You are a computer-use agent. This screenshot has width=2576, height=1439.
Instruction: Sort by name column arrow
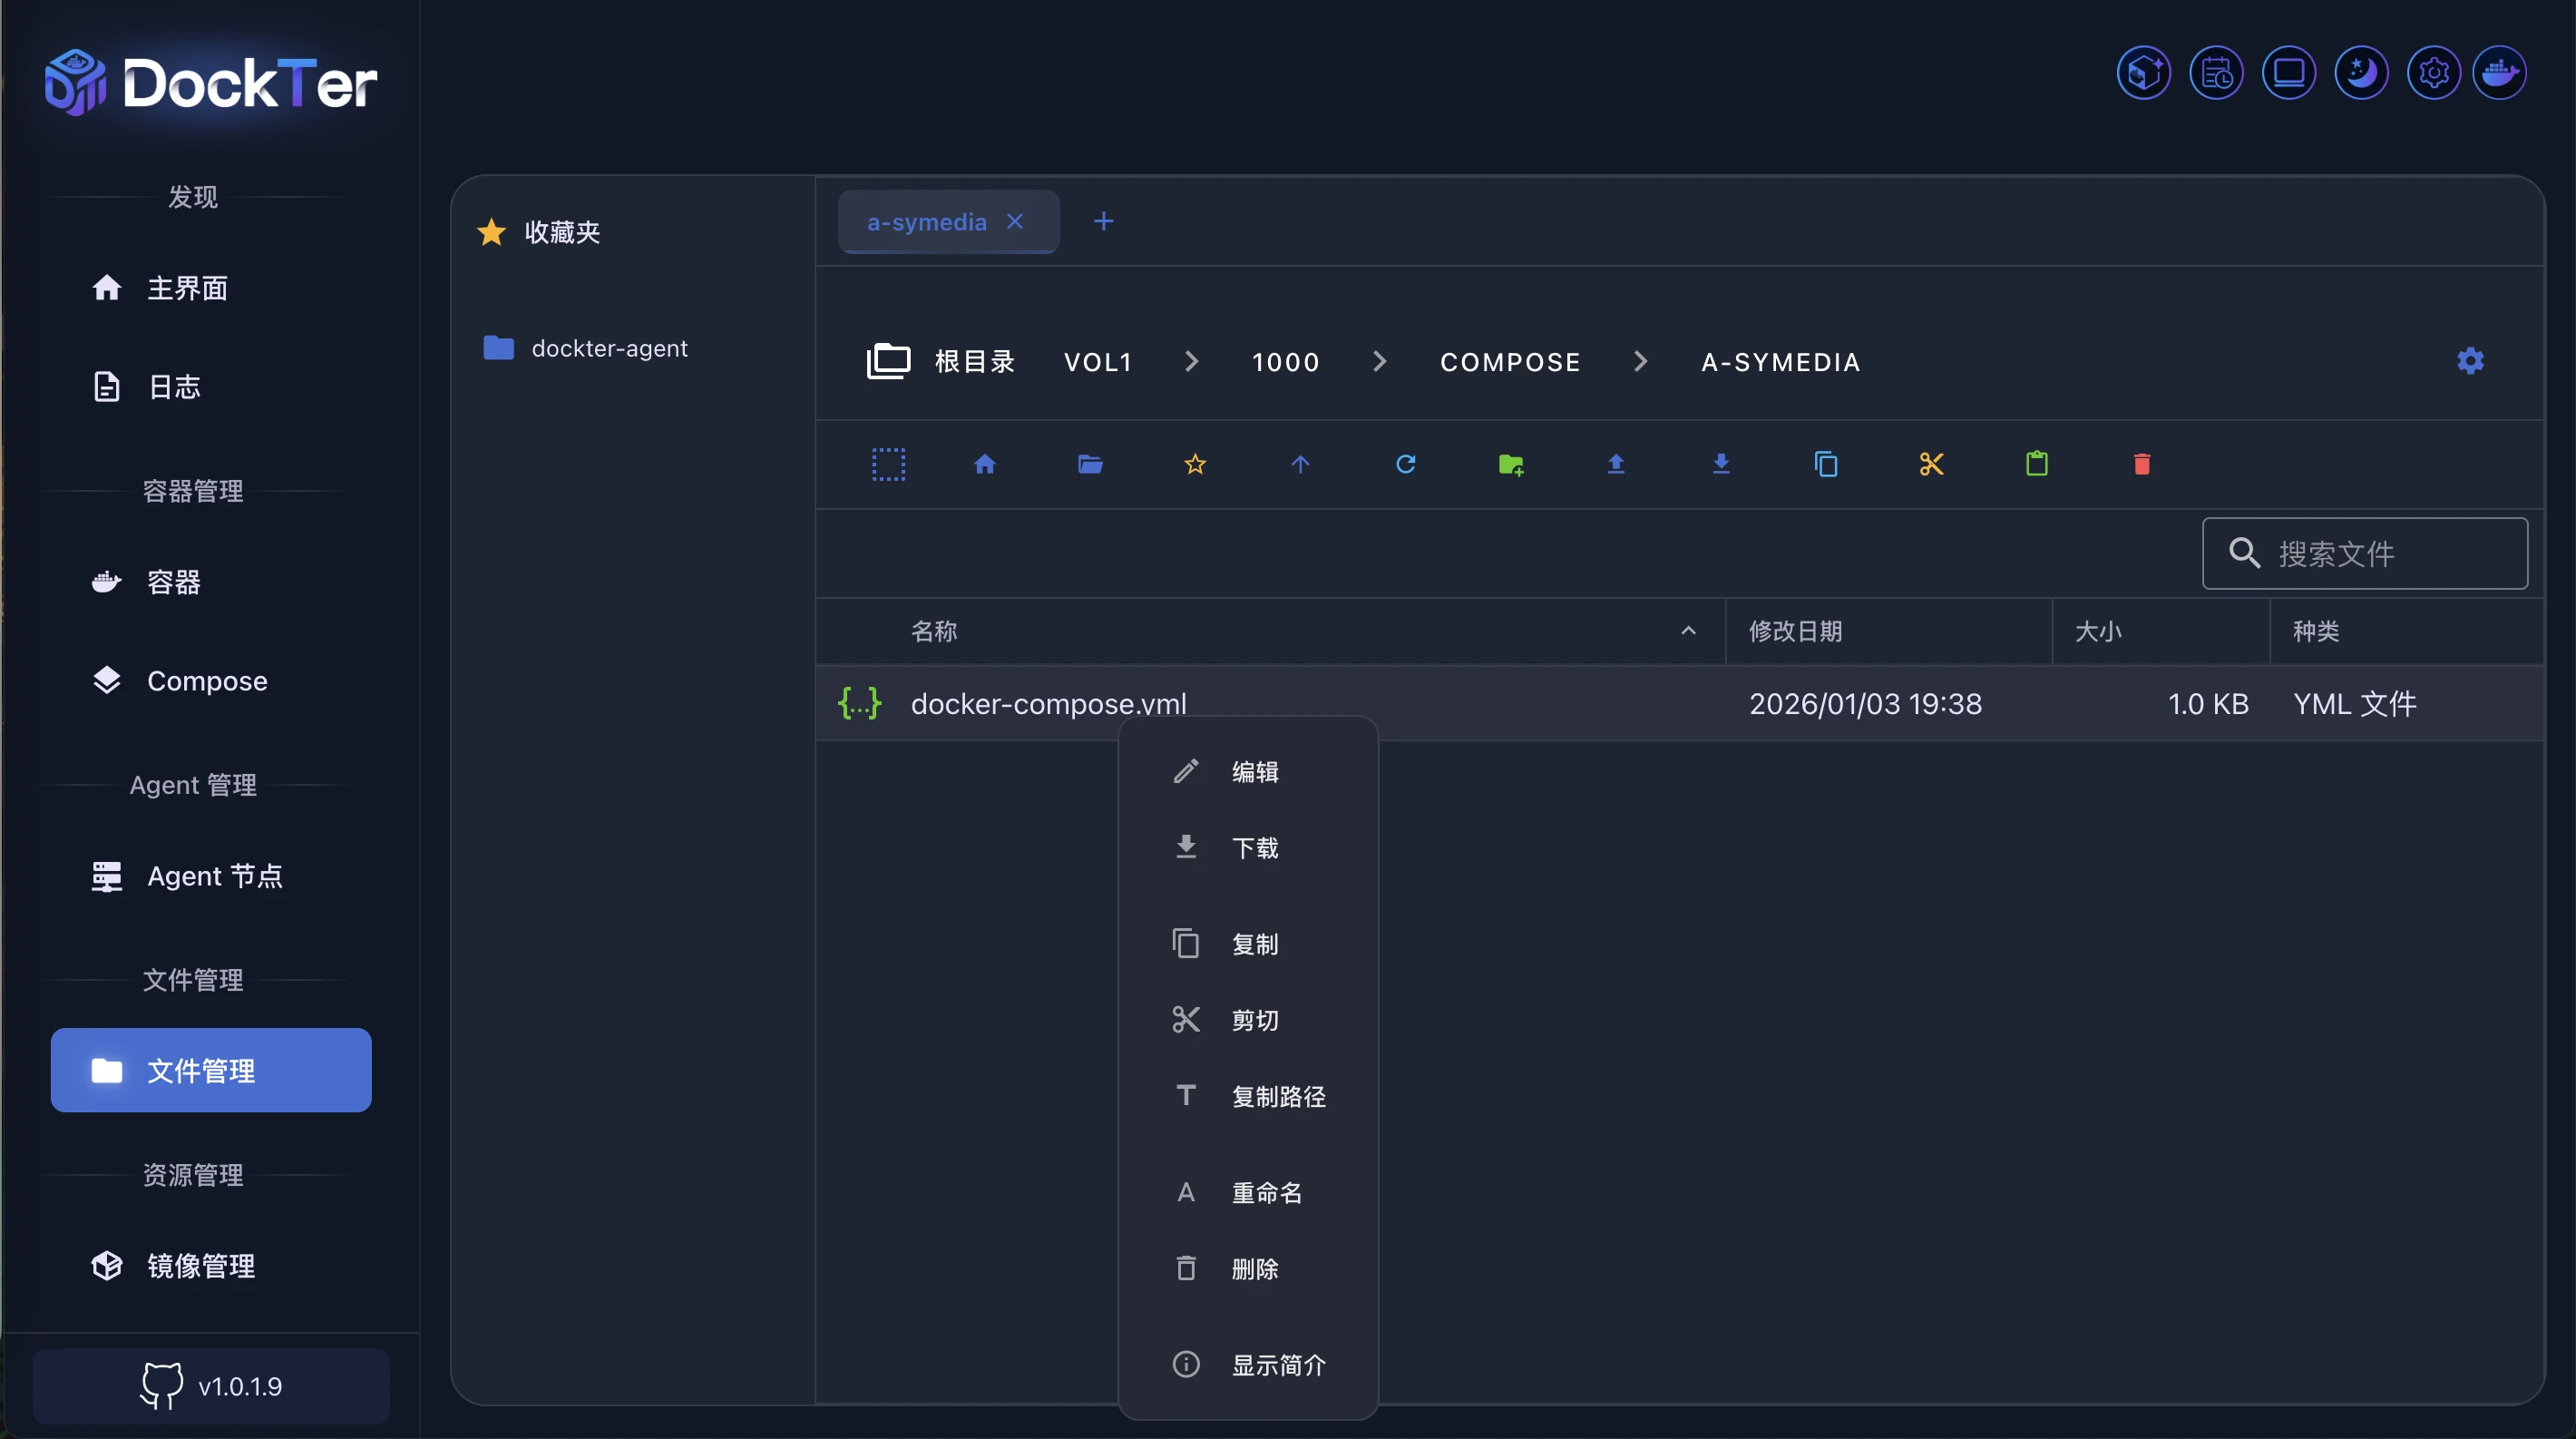[x=1688, y=631]
